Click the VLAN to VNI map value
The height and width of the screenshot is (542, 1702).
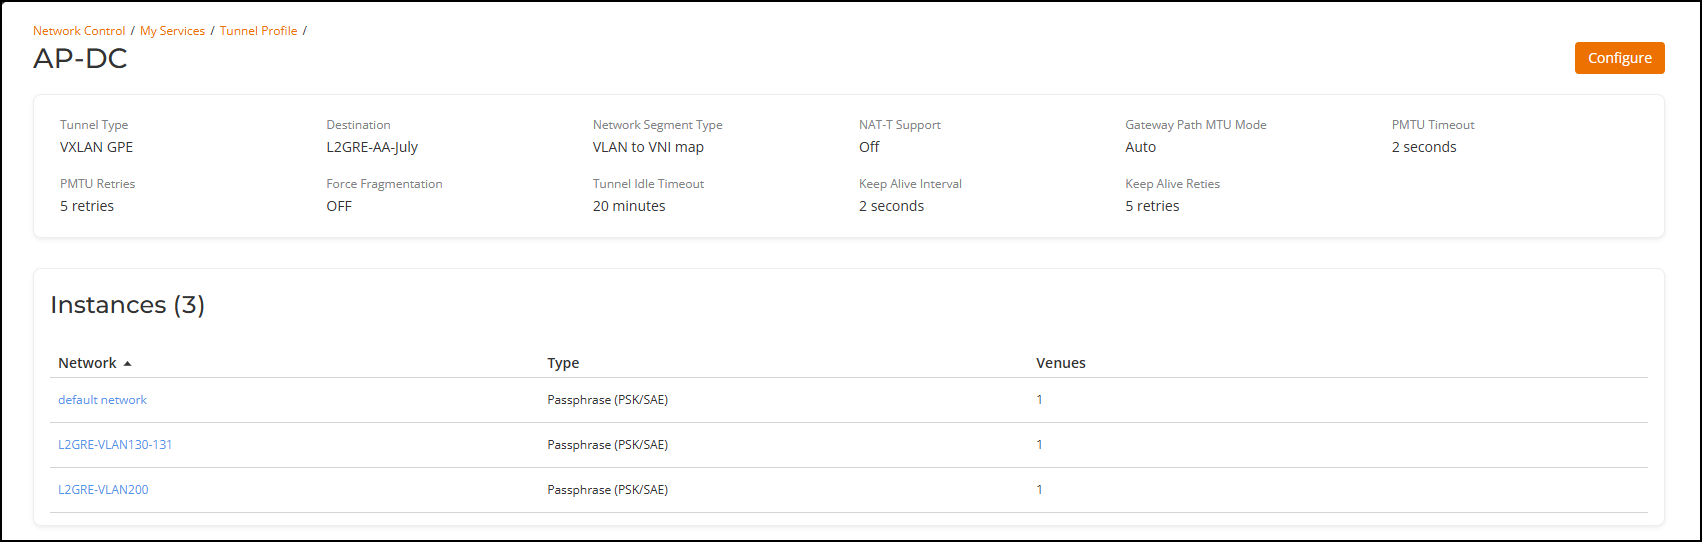(648, 147)
